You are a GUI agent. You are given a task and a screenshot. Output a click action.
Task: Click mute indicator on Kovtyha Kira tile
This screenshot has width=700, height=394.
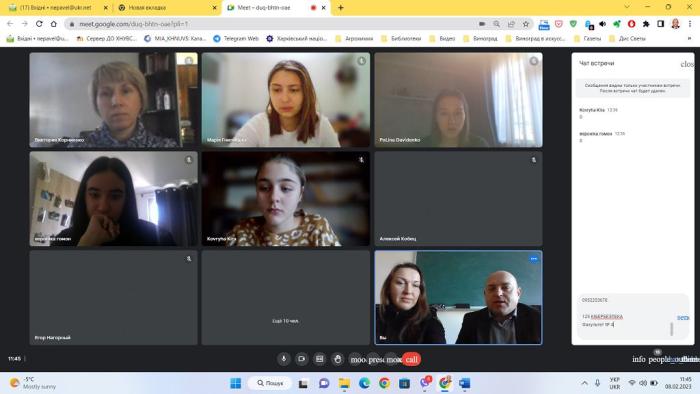click(x=361, y=160)
